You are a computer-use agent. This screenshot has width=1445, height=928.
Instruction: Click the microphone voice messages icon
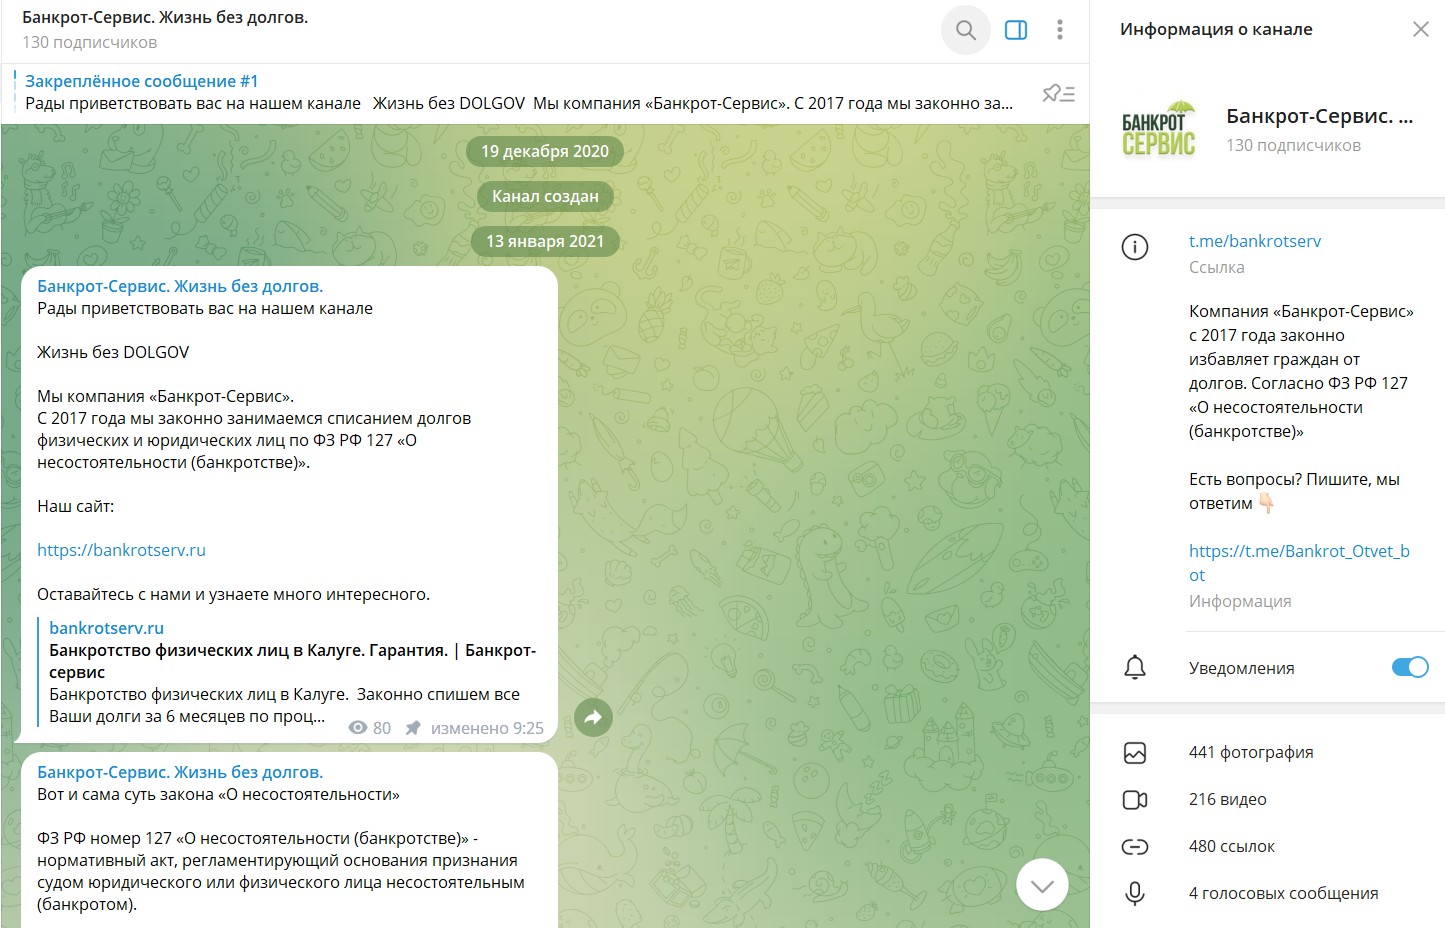pyautogui.click(x=1135, y=894)
